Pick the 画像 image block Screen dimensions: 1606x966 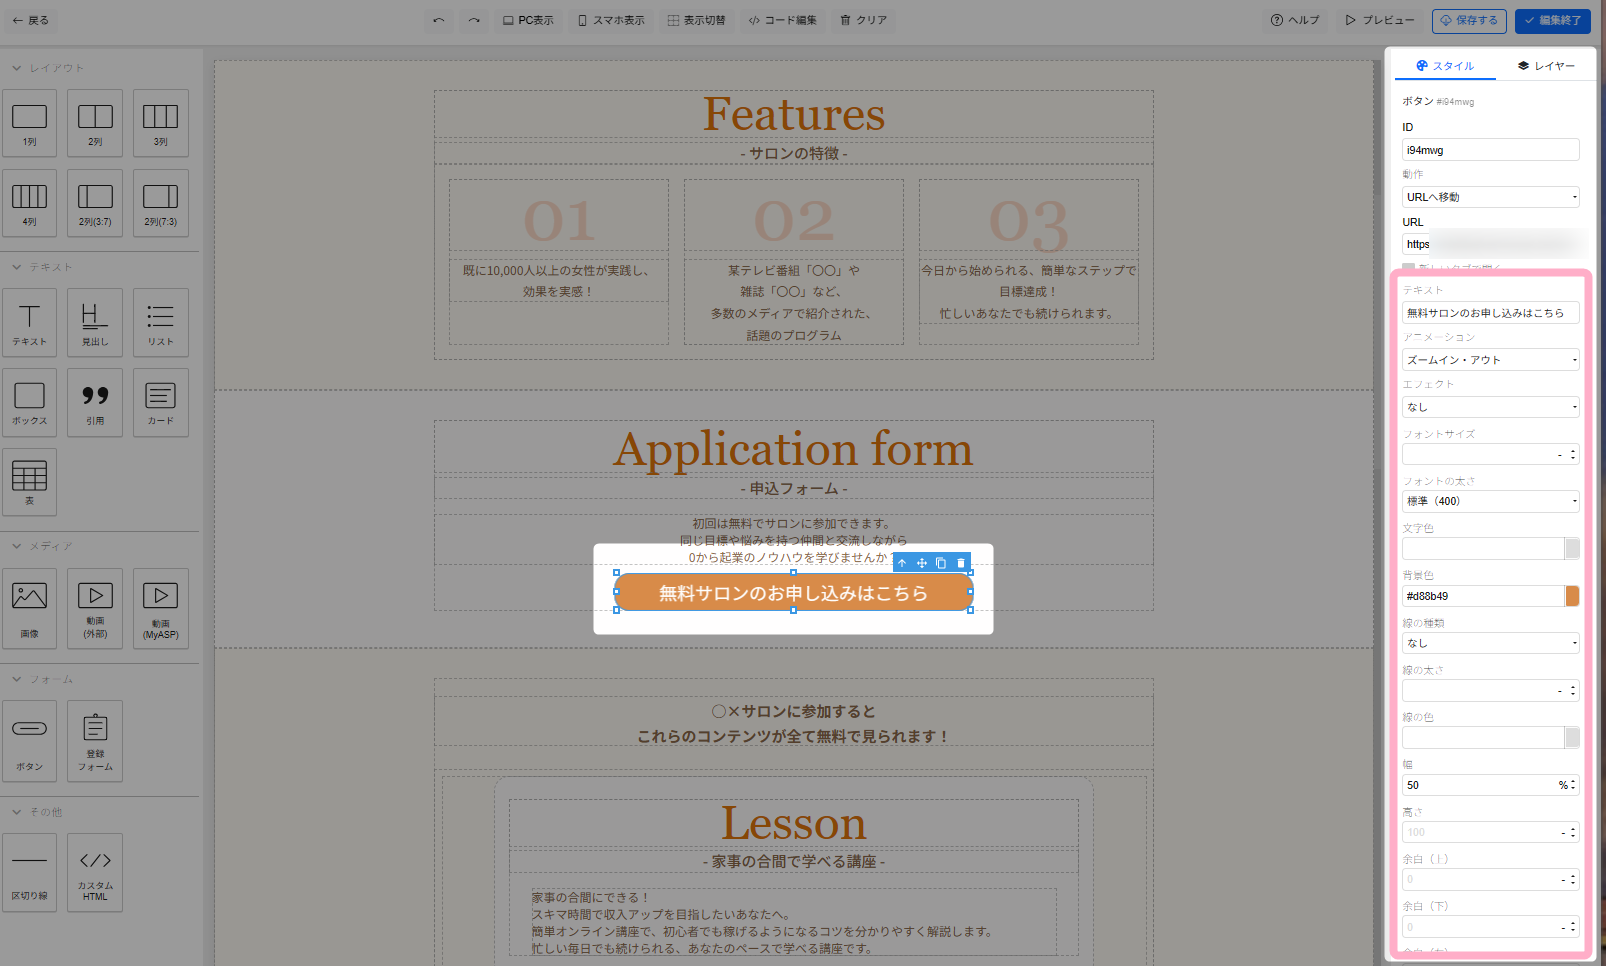click(x=30, y=608)
